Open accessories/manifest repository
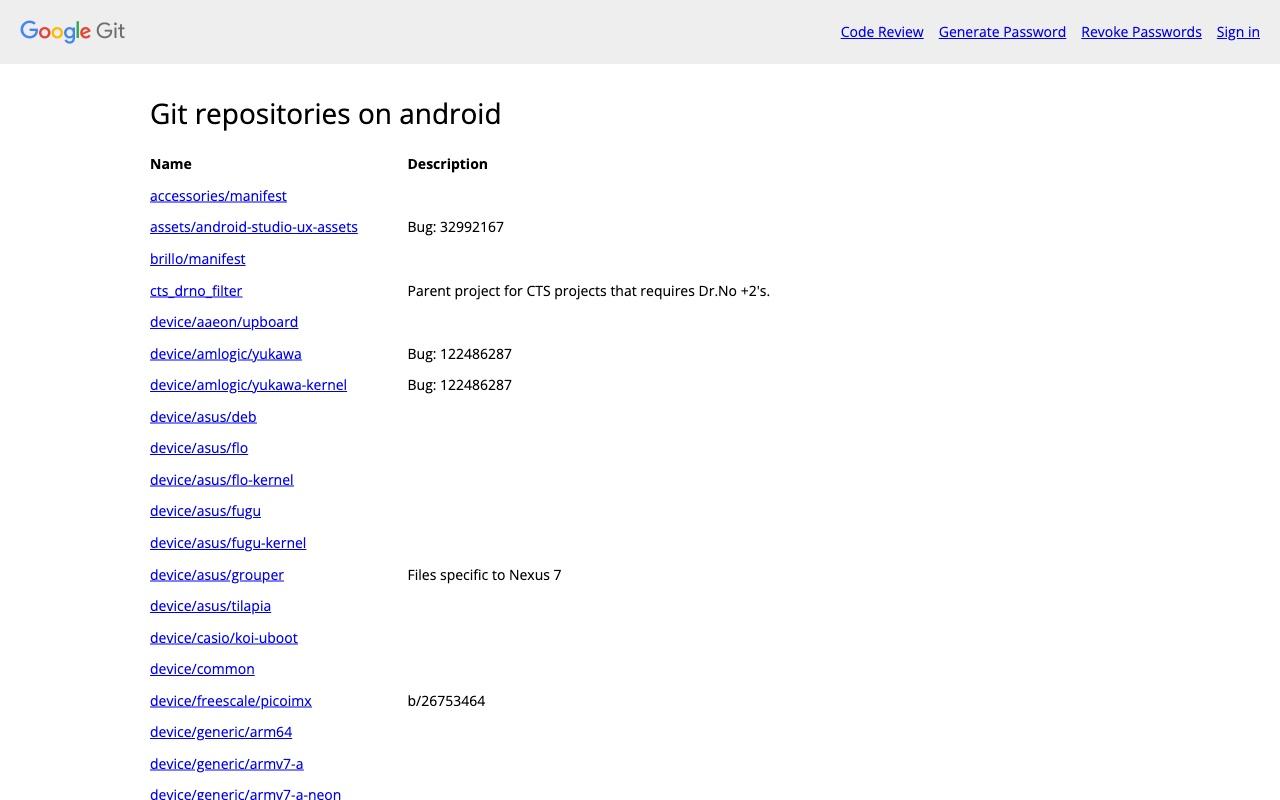Image resolution: width=1280 pixels, height=800 pixels. (218, 196)
